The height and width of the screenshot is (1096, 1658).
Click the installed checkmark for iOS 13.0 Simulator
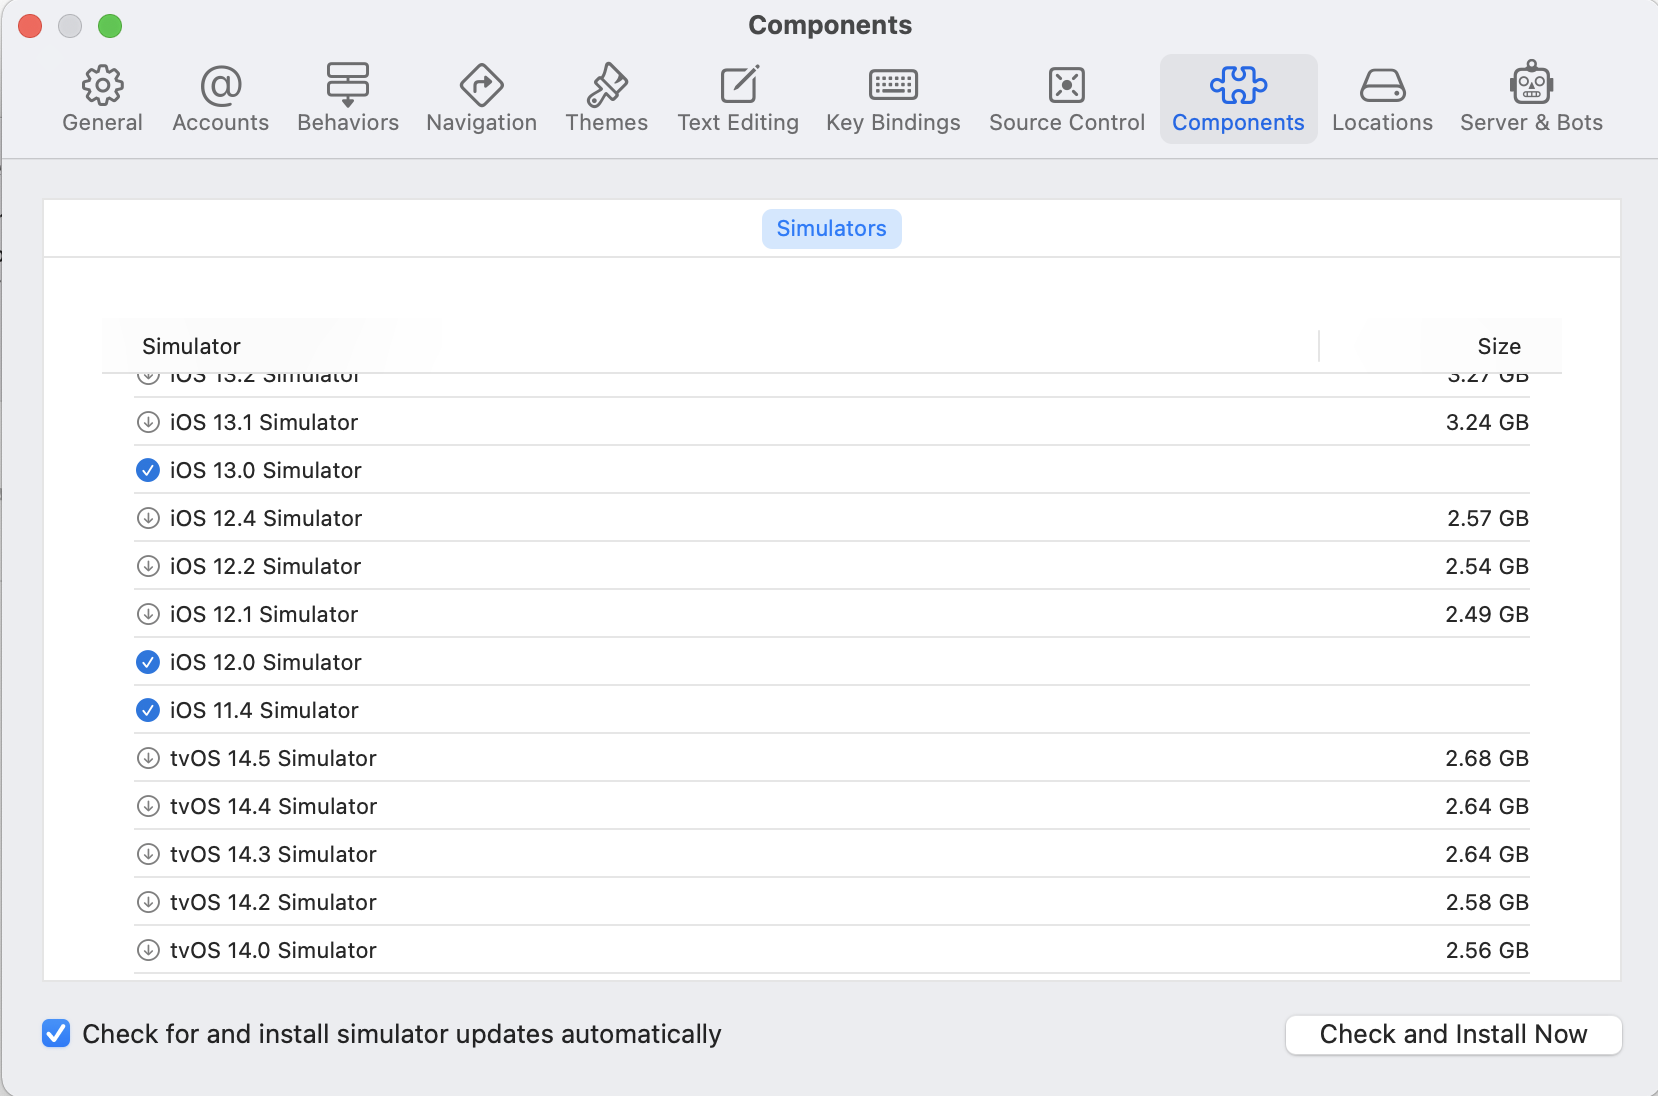[x=148, y=470]
